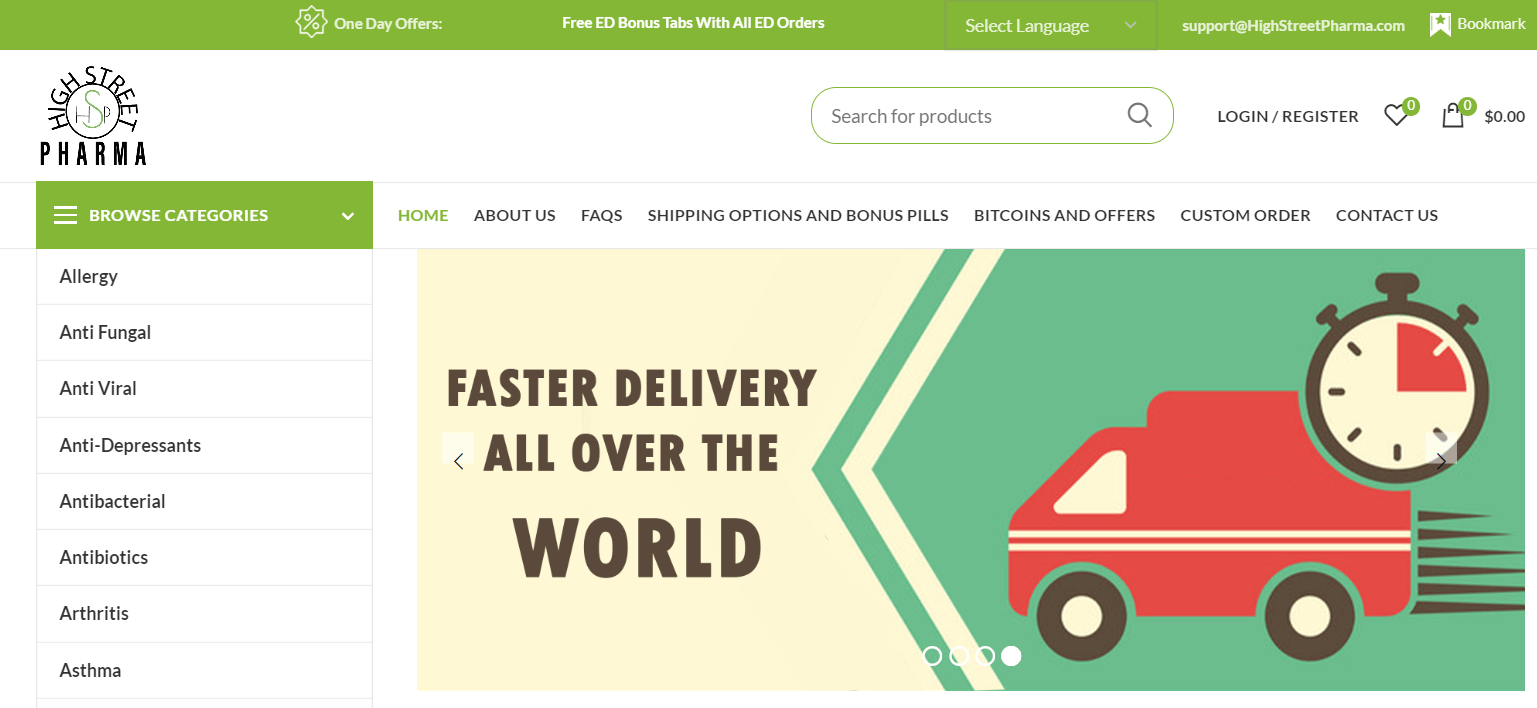Click the Free ED Bonus Tabs offer text

tap(693, 22)
